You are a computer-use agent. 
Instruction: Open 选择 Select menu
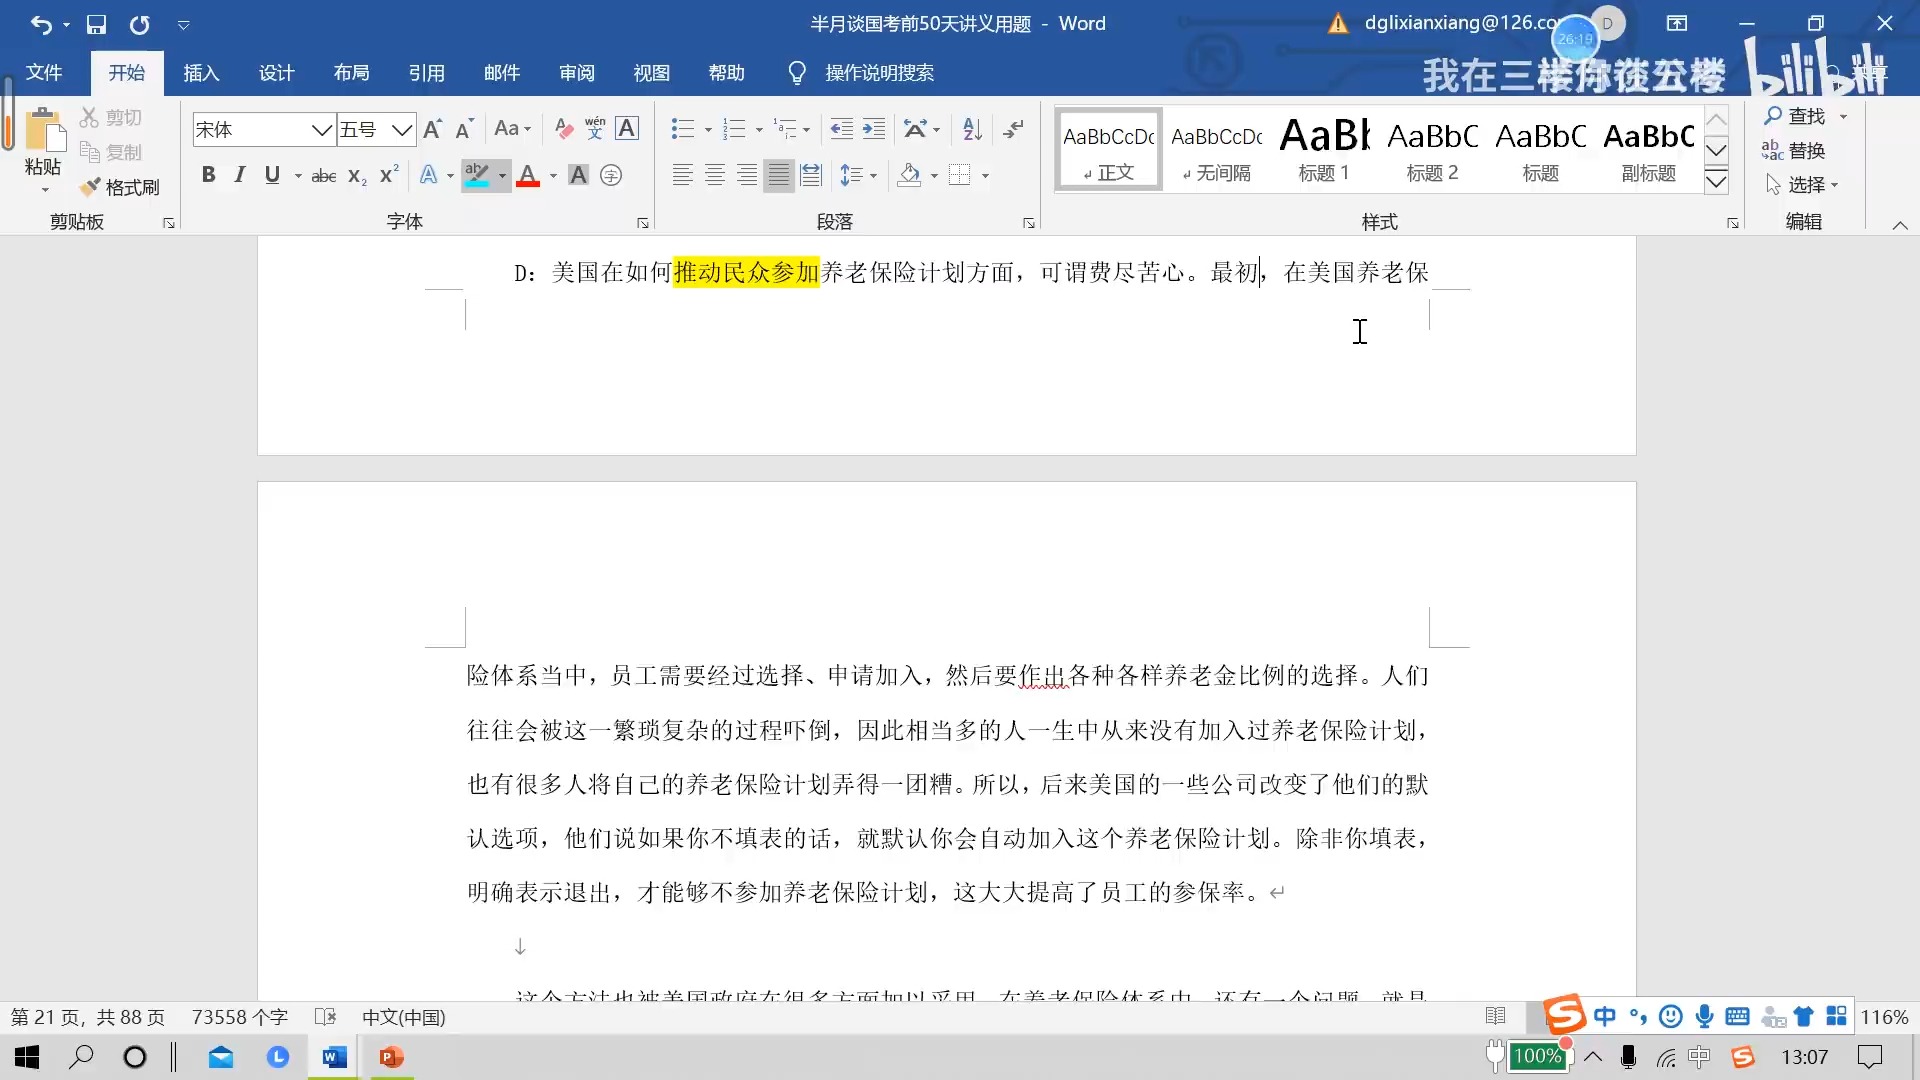click(x=1802, y=184)
